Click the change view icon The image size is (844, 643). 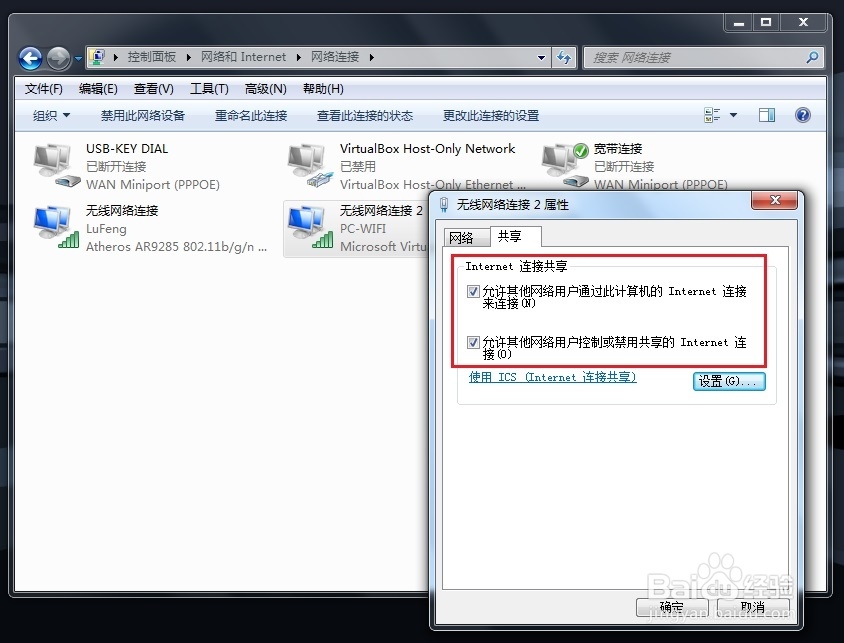click(712, 115)
